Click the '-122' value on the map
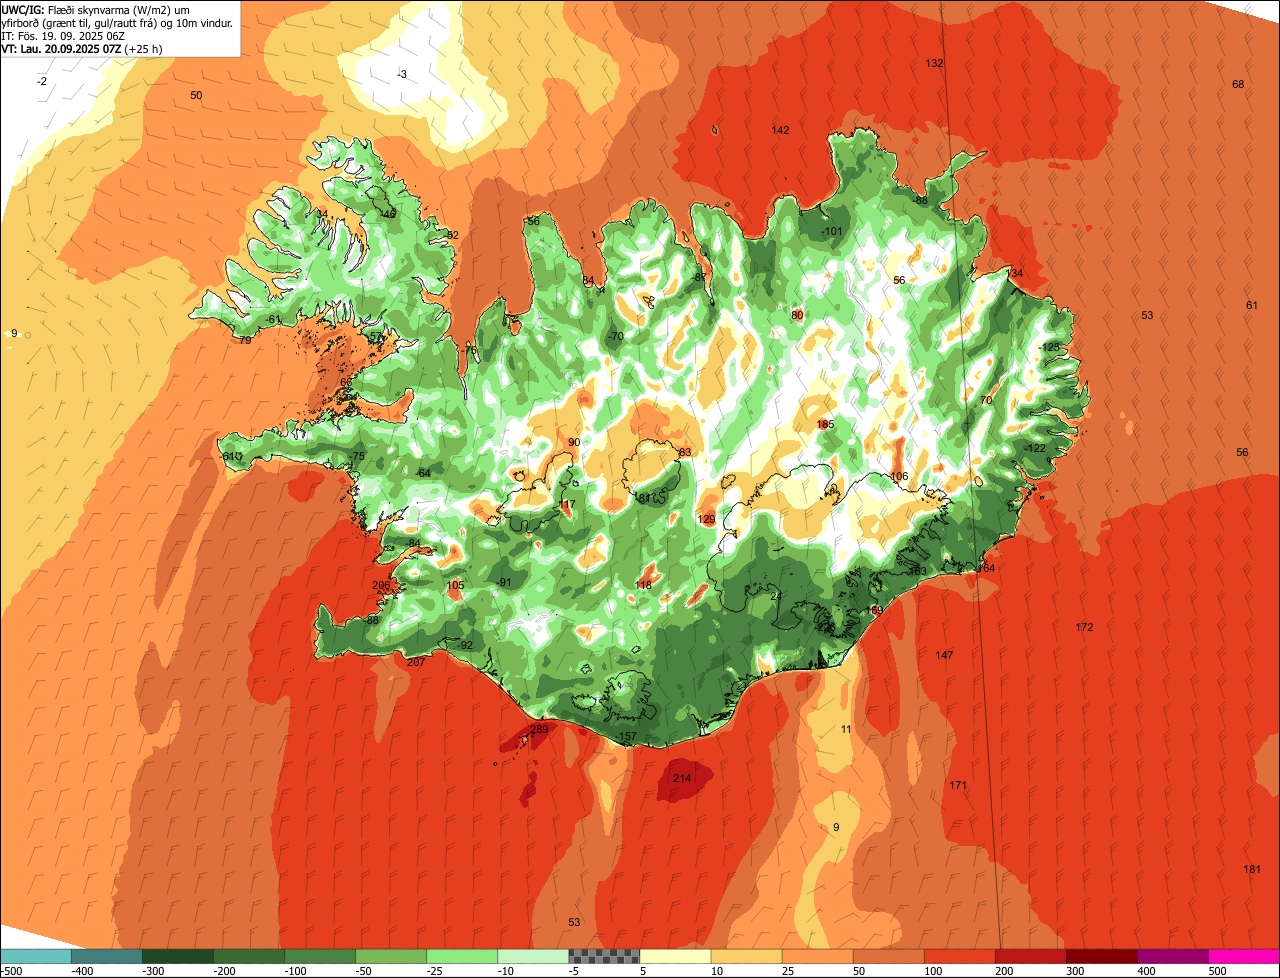Screen dimensions: 1280x978 point(1035,448)
